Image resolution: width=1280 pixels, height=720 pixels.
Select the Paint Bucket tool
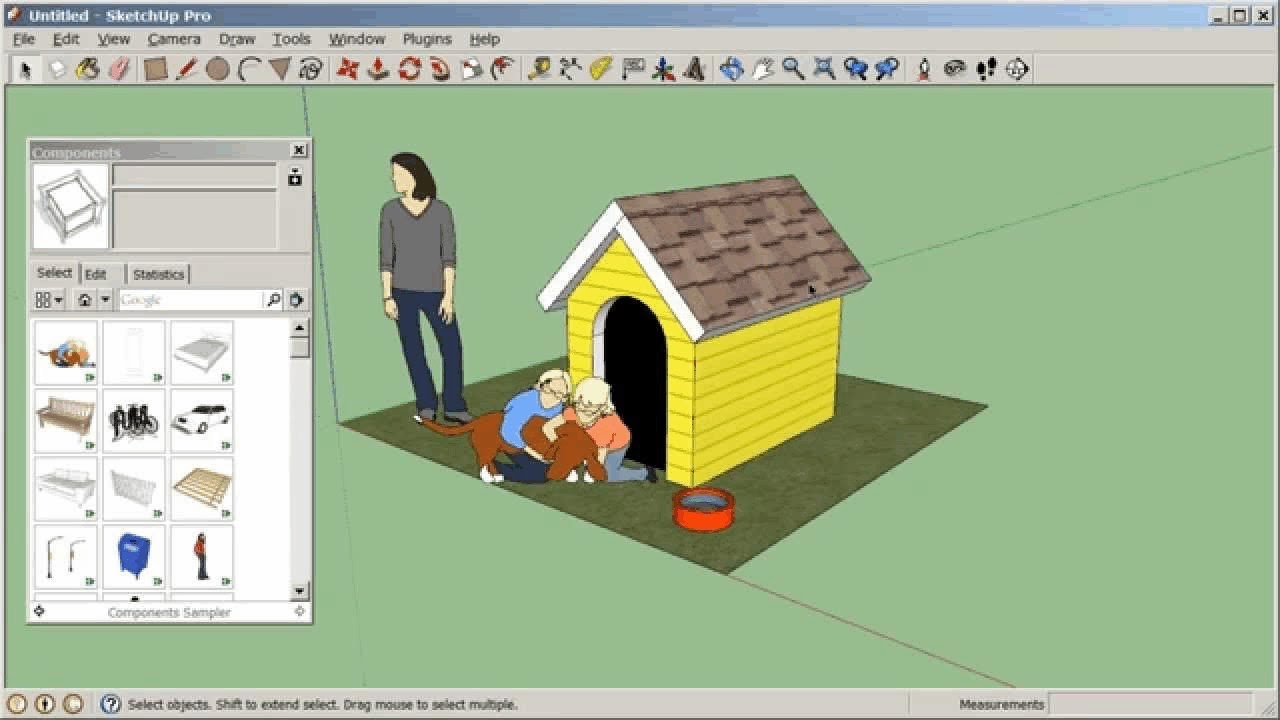(x=88, y=69)
